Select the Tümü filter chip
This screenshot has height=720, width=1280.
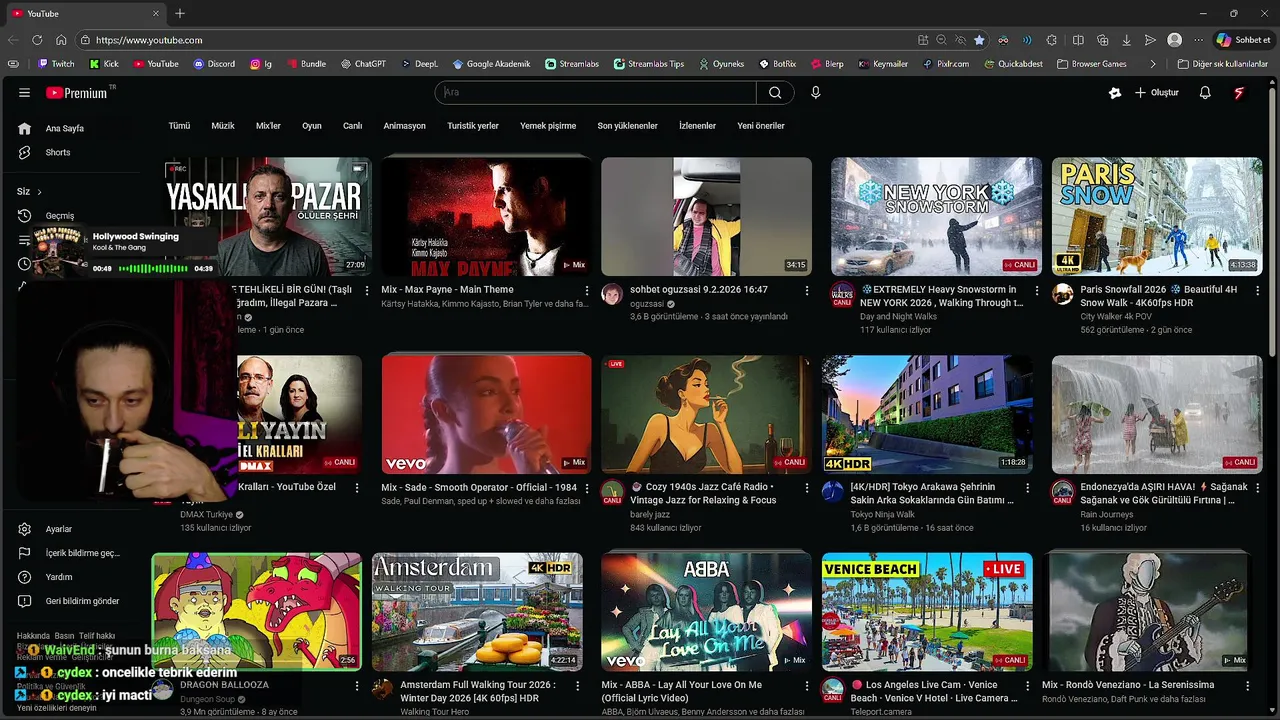179,126
